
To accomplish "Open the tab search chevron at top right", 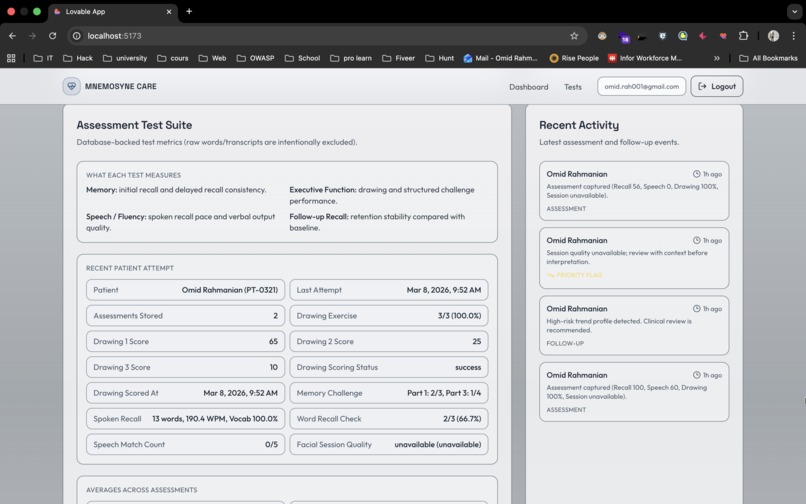I will click(x=795, y=11).
